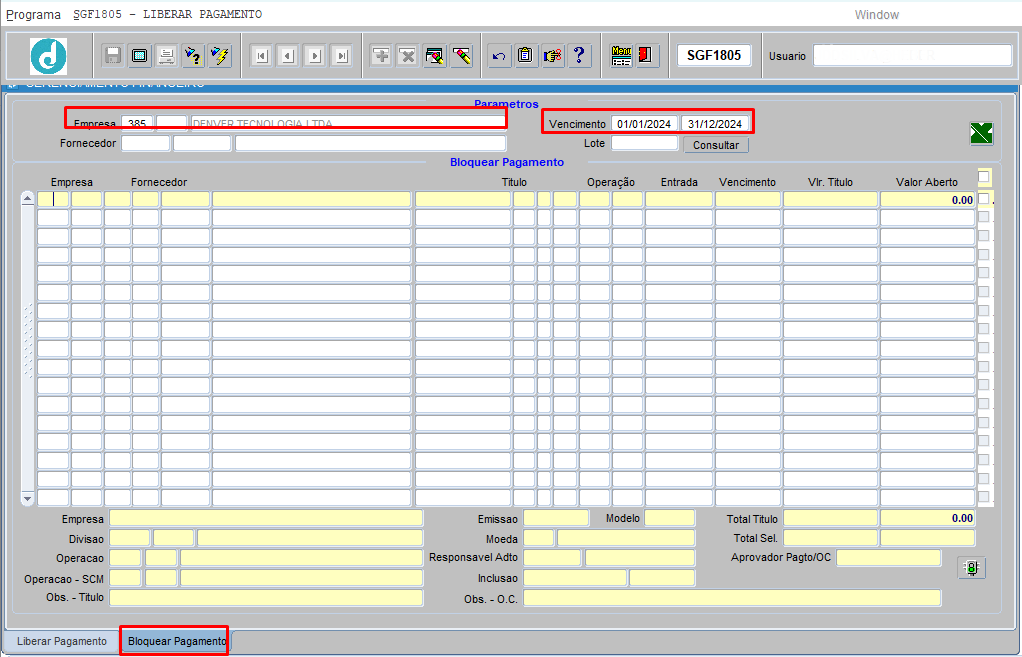Select the Bloquear Pagamento tab
1022x657 pixels.
point(177,641)
